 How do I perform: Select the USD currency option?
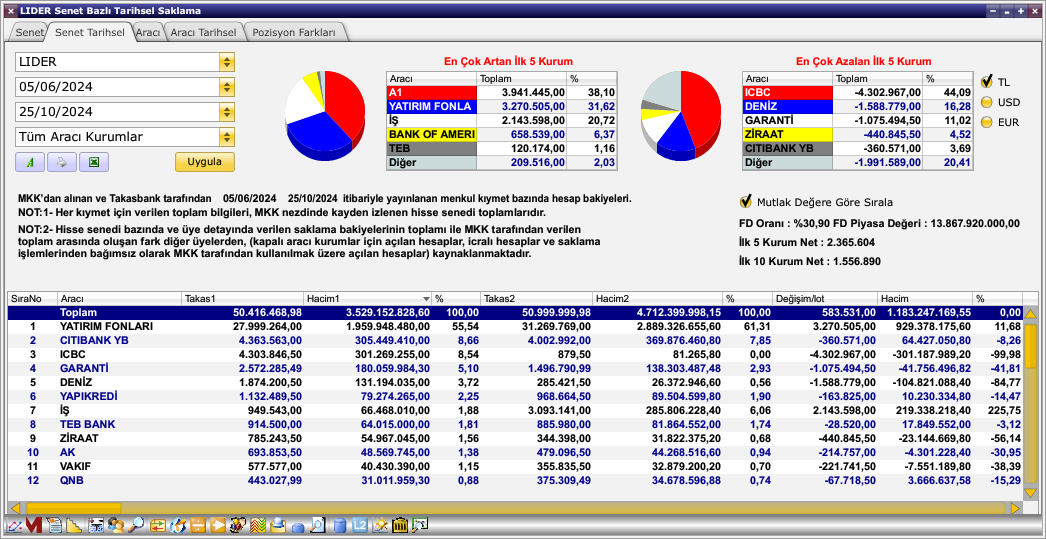pyautogui.click(x=987, y=102)
